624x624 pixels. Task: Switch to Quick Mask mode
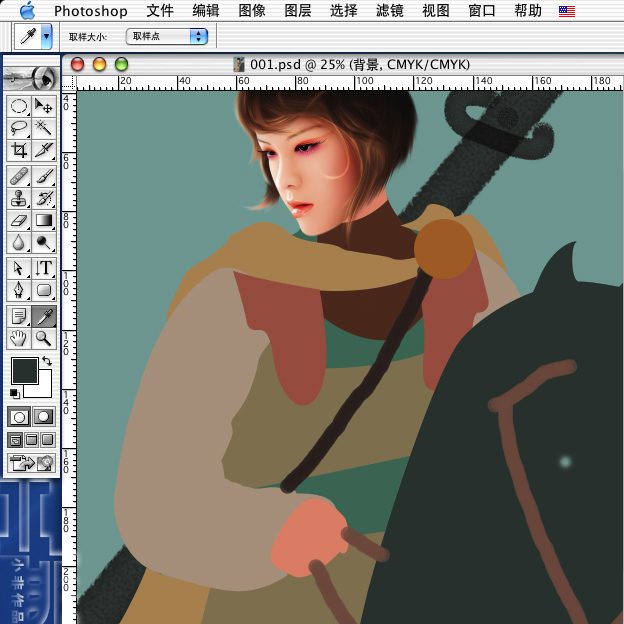pyautogui.click(x=43, y=417)
